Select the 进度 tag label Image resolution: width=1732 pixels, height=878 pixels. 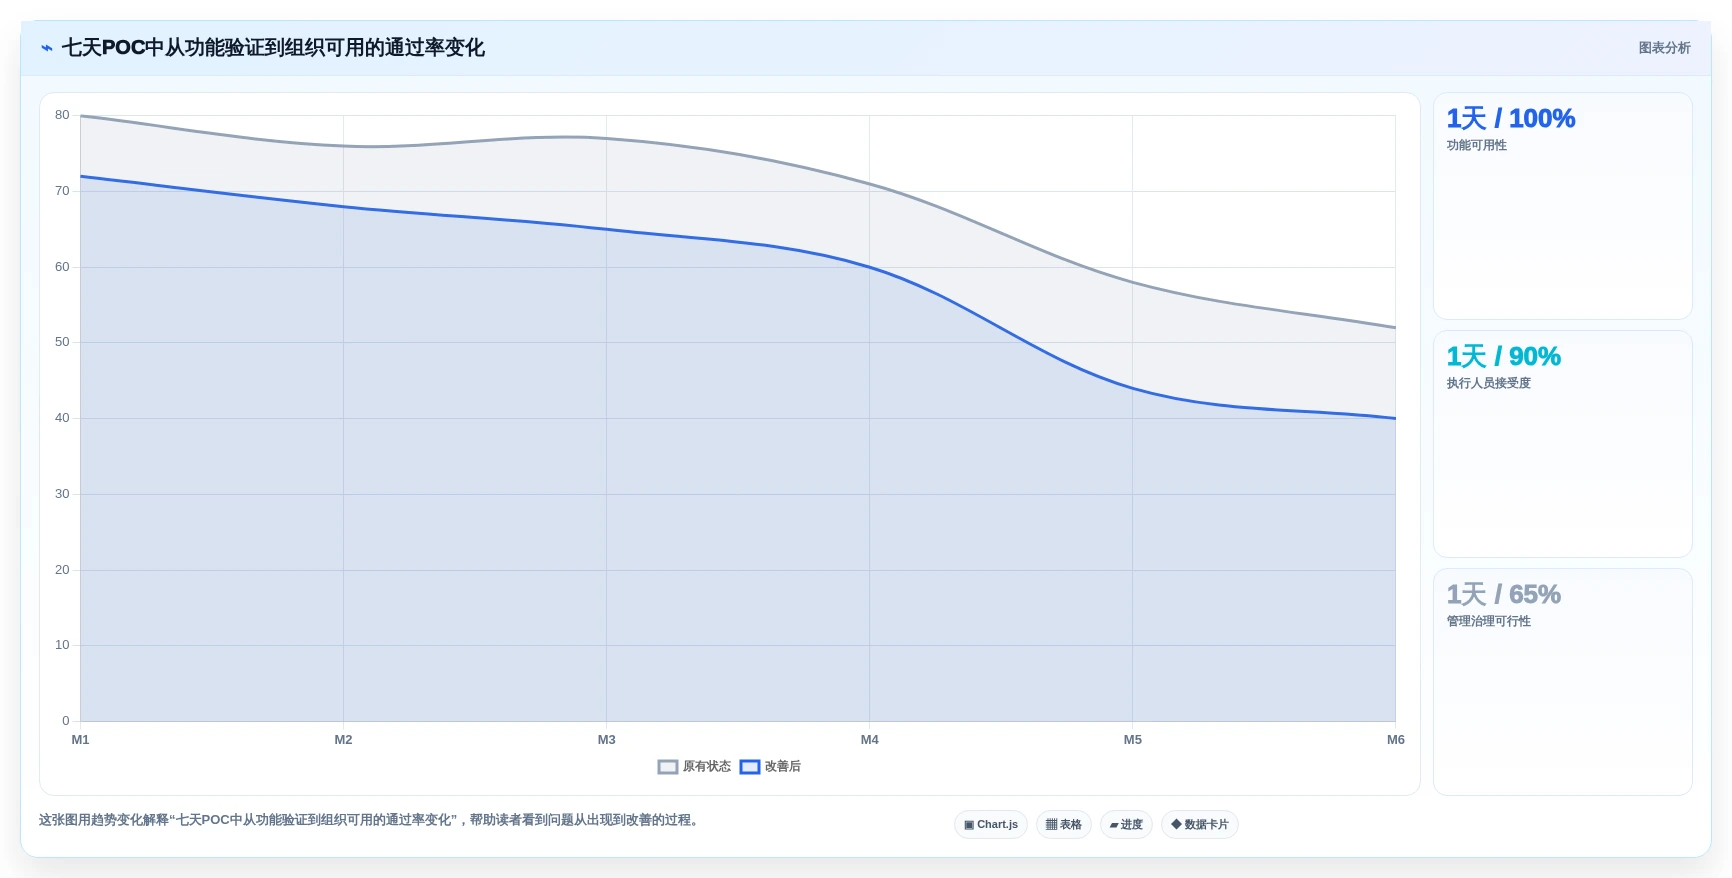[1132, 825]
